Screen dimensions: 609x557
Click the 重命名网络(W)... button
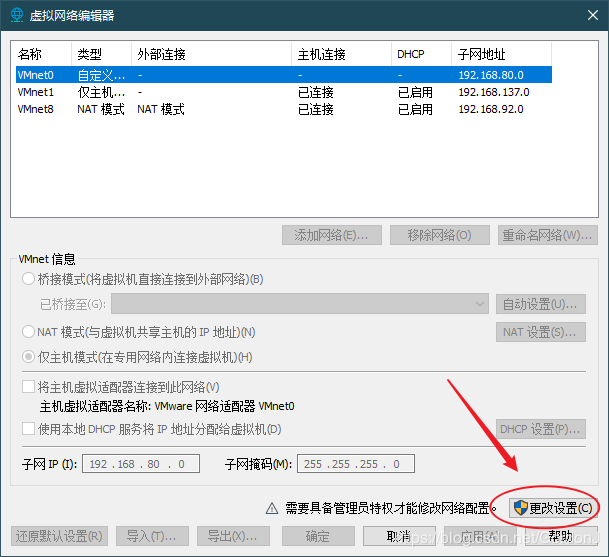point(548,235)
